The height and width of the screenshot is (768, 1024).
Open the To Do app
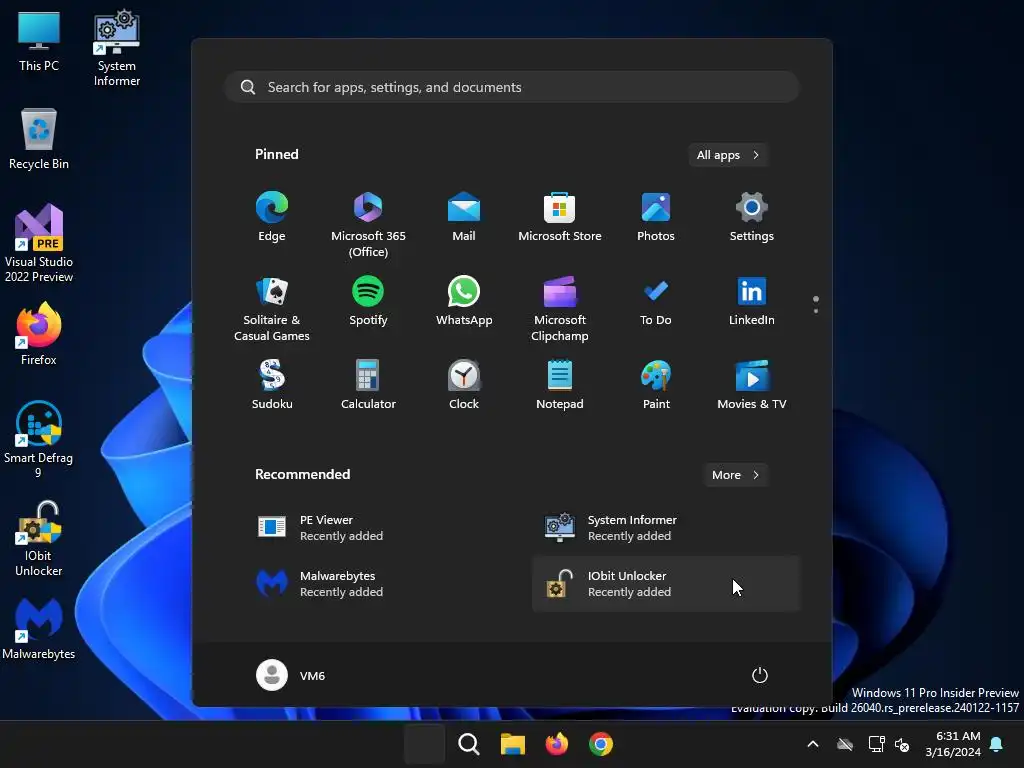click(656, 302)
